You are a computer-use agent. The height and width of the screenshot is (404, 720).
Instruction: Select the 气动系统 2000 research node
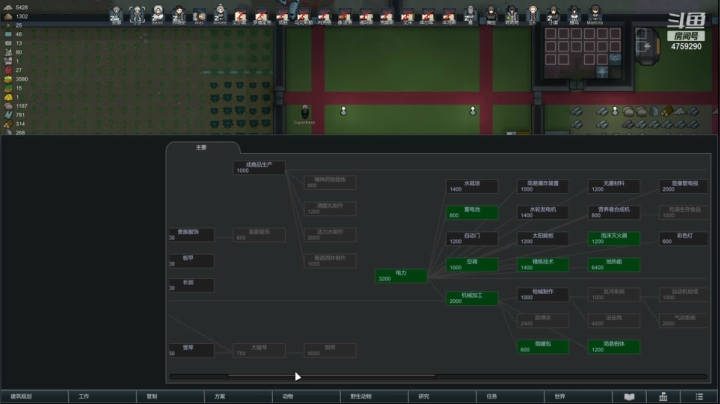tap(683, 320)
